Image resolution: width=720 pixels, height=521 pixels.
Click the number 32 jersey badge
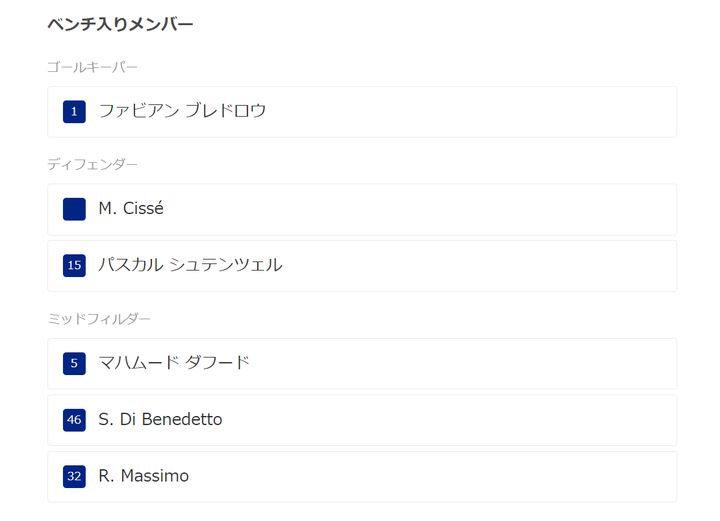[74, 476]
